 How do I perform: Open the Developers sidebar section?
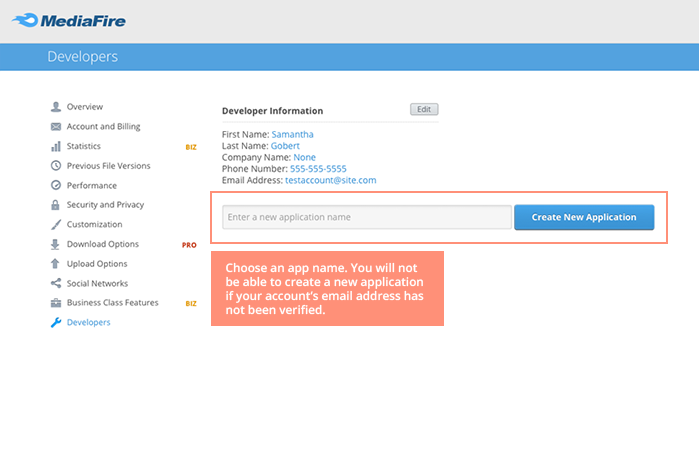(x=89, y=322)
